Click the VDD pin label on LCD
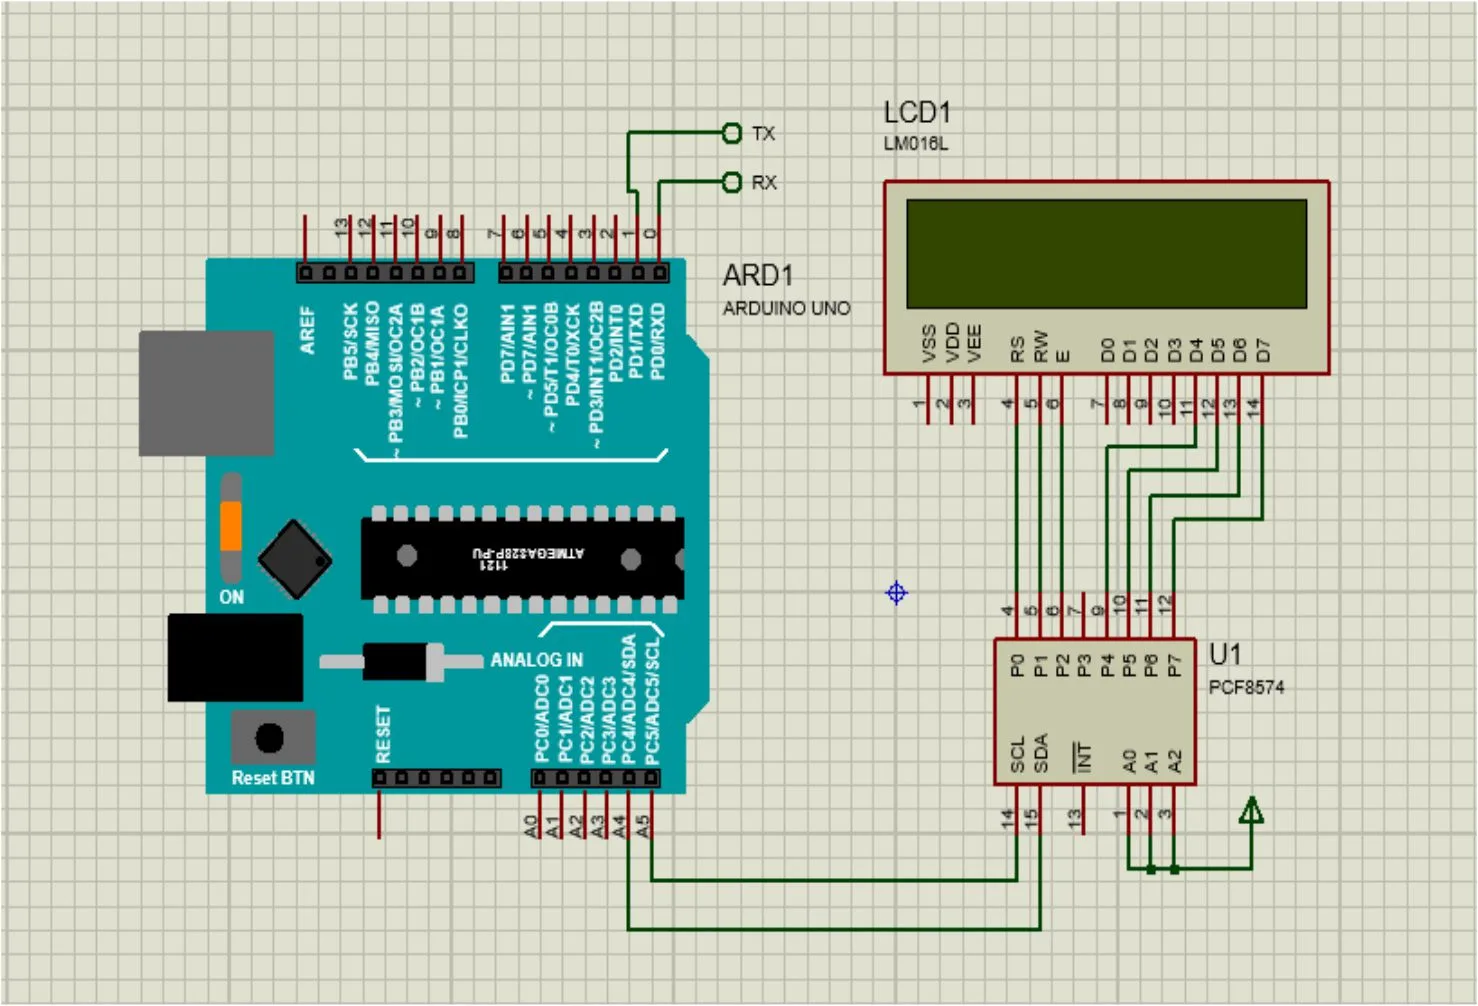Screen dimensions: 1478x1006 [952, 343]
